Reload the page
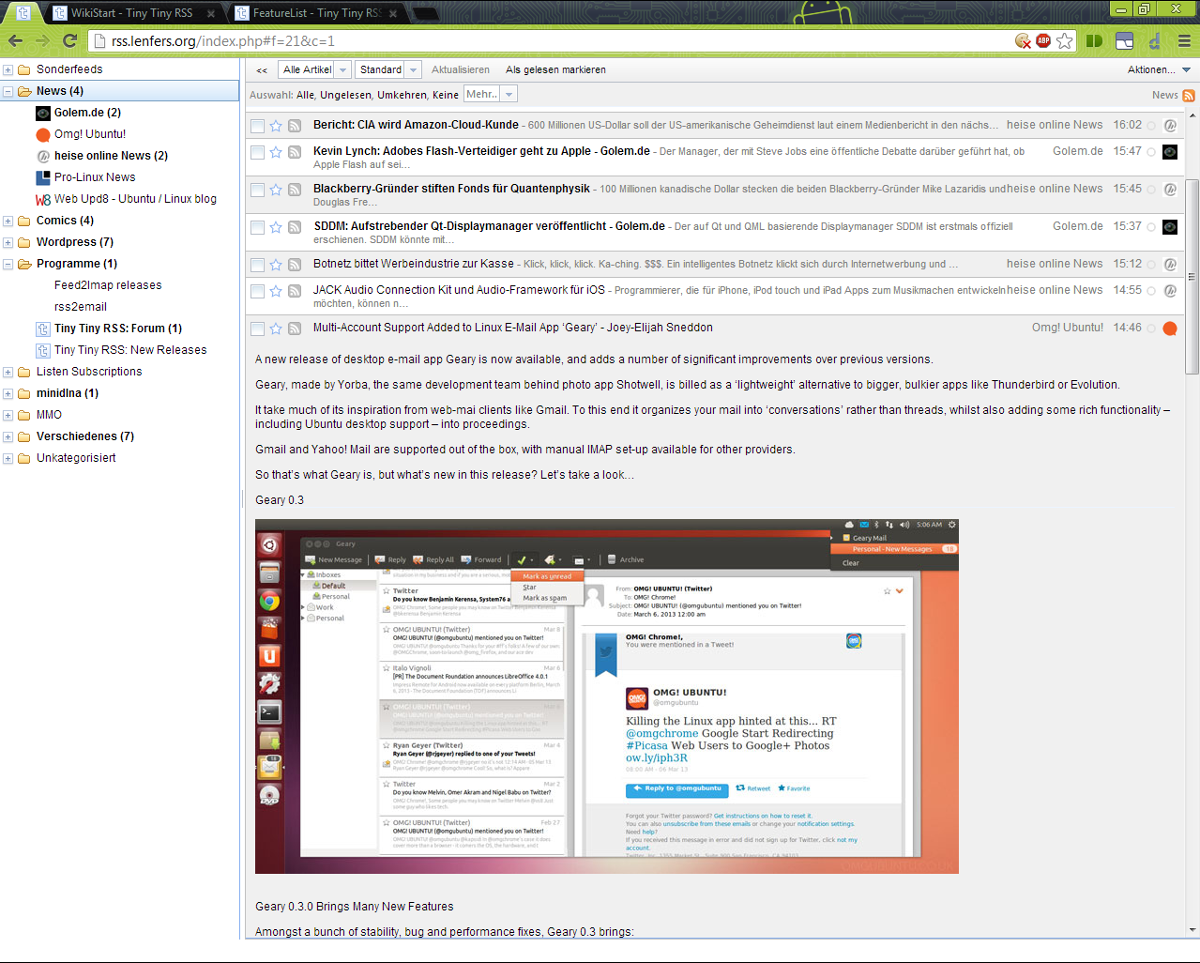Screen dimensions: 1200x963 pyautogui.click(x=70, y=41)
